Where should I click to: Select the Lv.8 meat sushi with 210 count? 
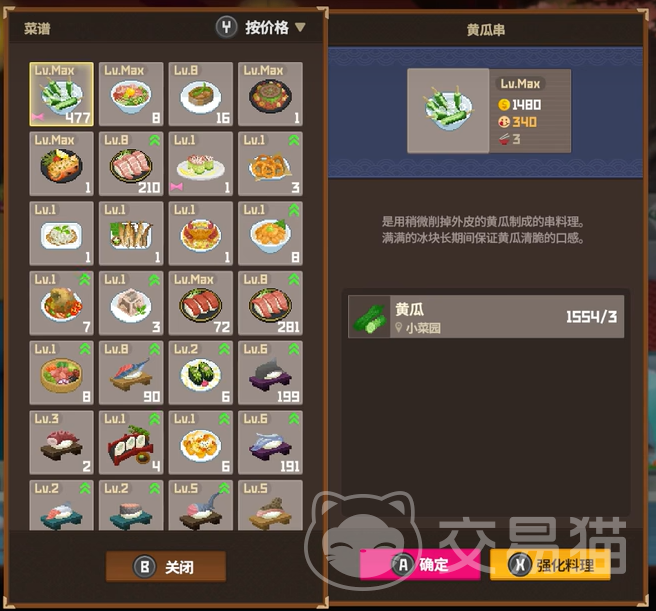(x=131, y=164)
